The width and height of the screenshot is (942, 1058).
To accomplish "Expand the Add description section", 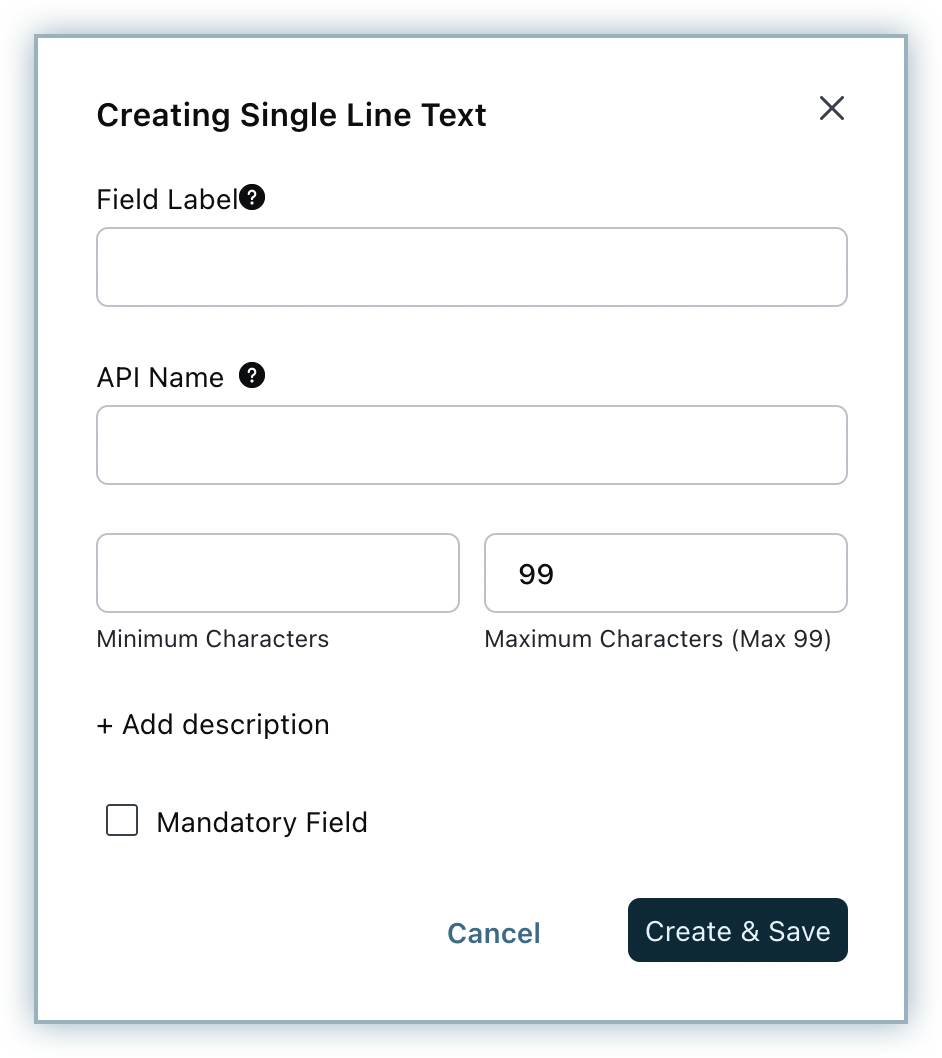I will (x=225, y=725).
